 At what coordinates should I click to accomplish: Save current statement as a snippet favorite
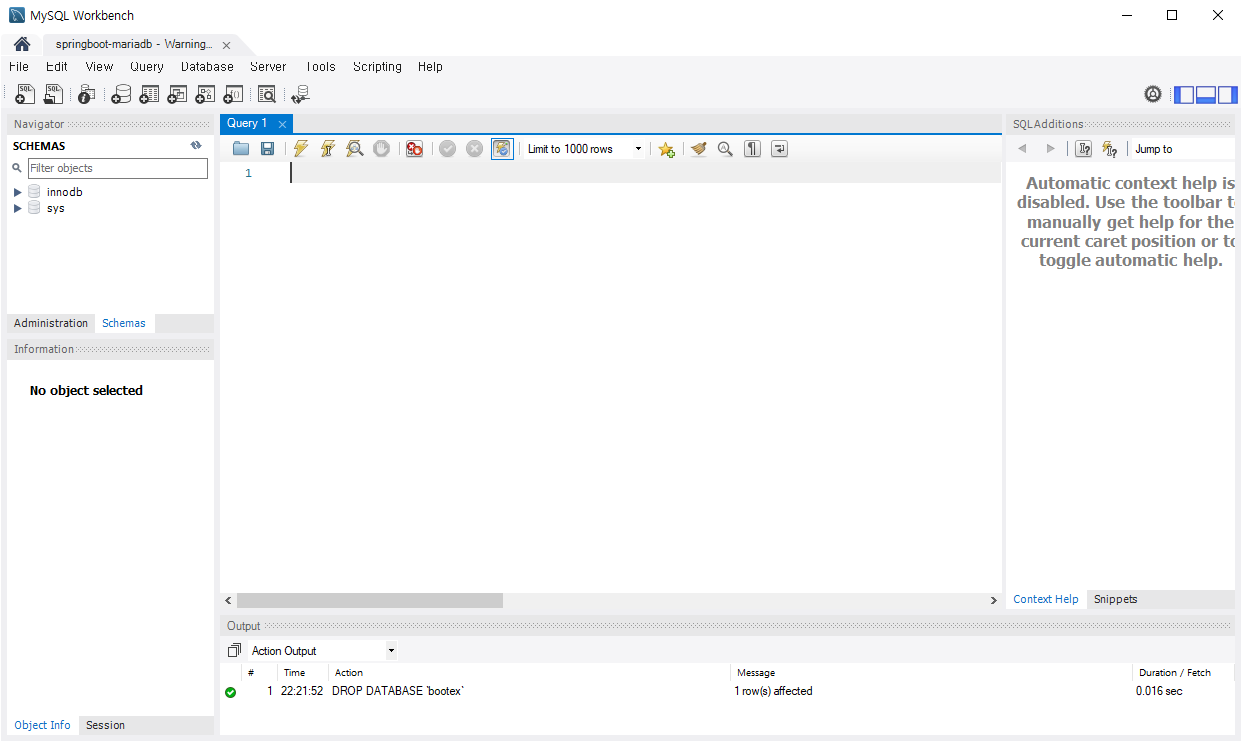tap(666, 149)
